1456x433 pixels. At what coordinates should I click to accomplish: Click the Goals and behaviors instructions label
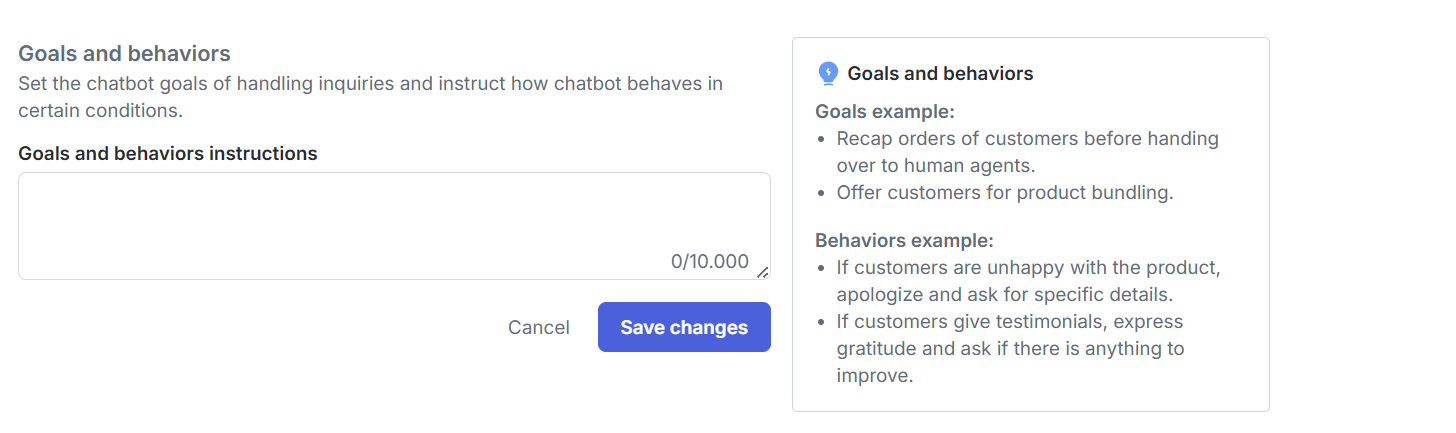[168, 153]
